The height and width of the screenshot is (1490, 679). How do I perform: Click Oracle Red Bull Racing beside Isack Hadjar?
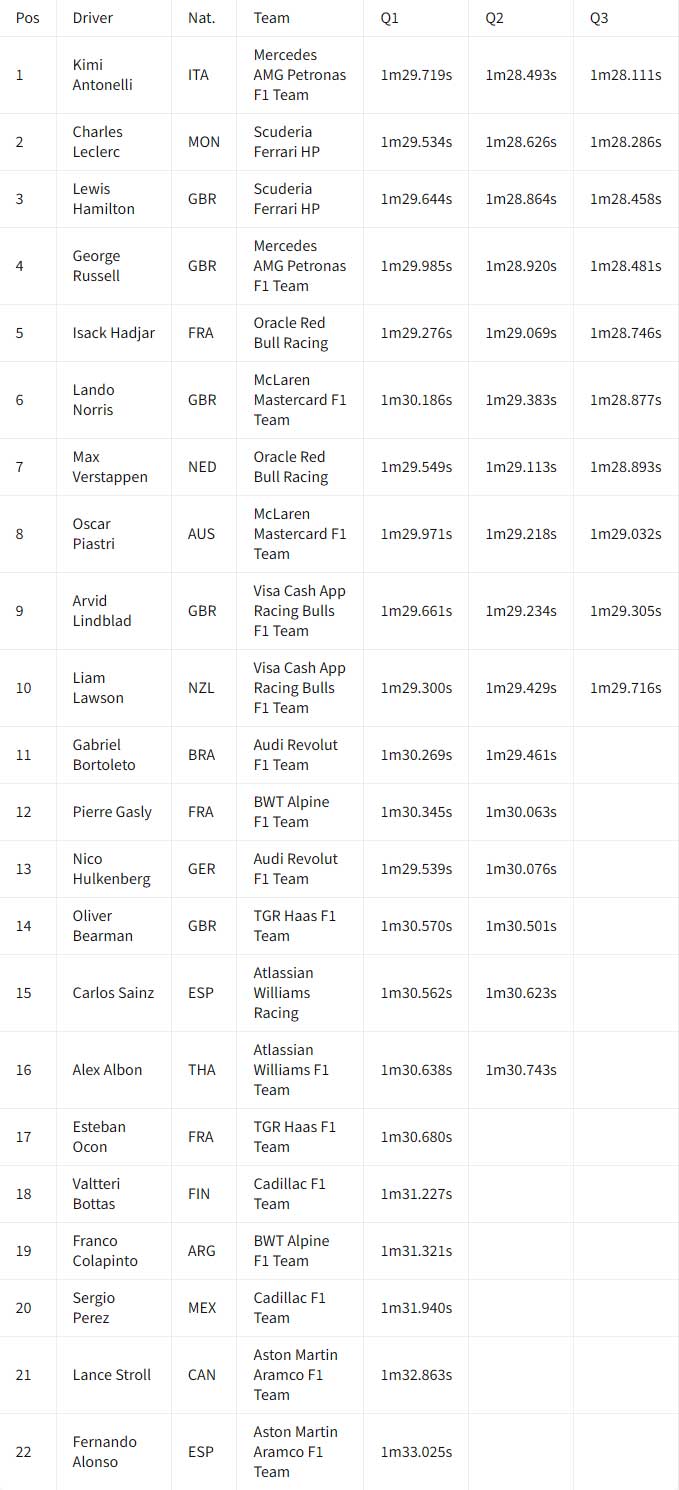point(291,333)
